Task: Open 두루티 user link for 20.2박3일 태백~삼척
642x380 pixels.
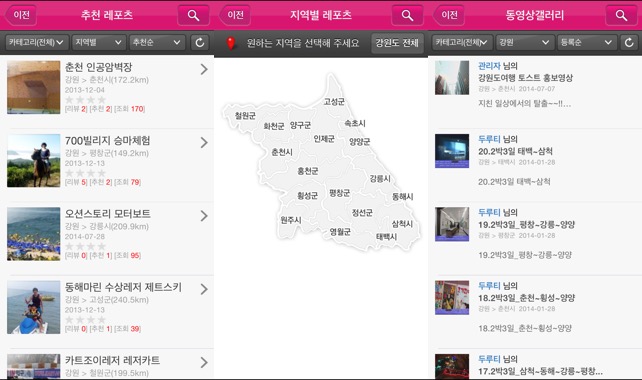Action: click(x=489, y=139)
